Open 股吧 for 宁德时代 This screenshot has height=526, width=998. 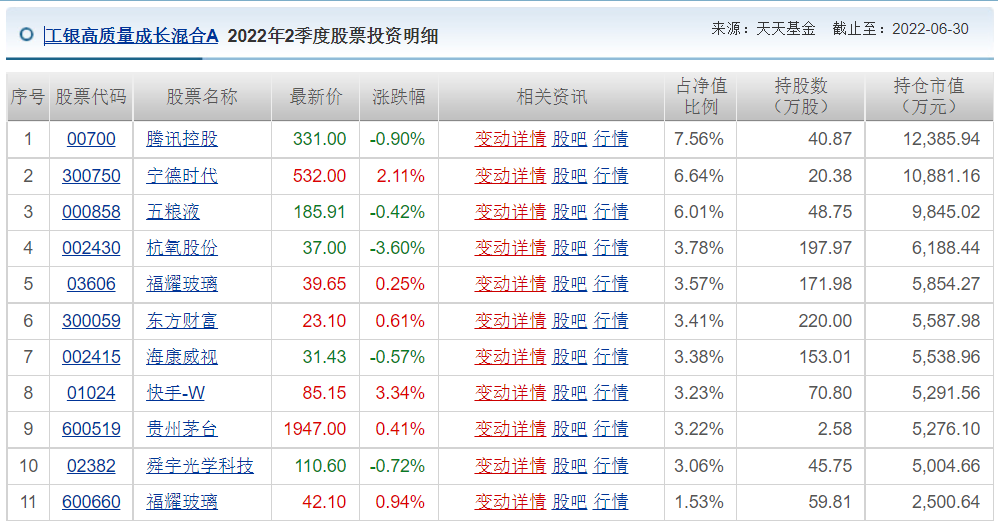click(569, 176)
